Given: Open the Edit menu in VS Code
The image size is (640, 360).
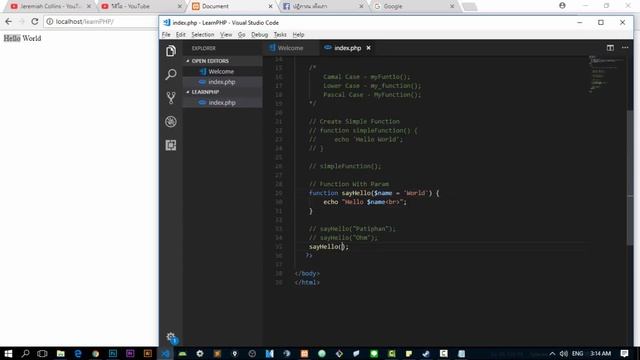Looking at the screenshot, I should [180, 35].
